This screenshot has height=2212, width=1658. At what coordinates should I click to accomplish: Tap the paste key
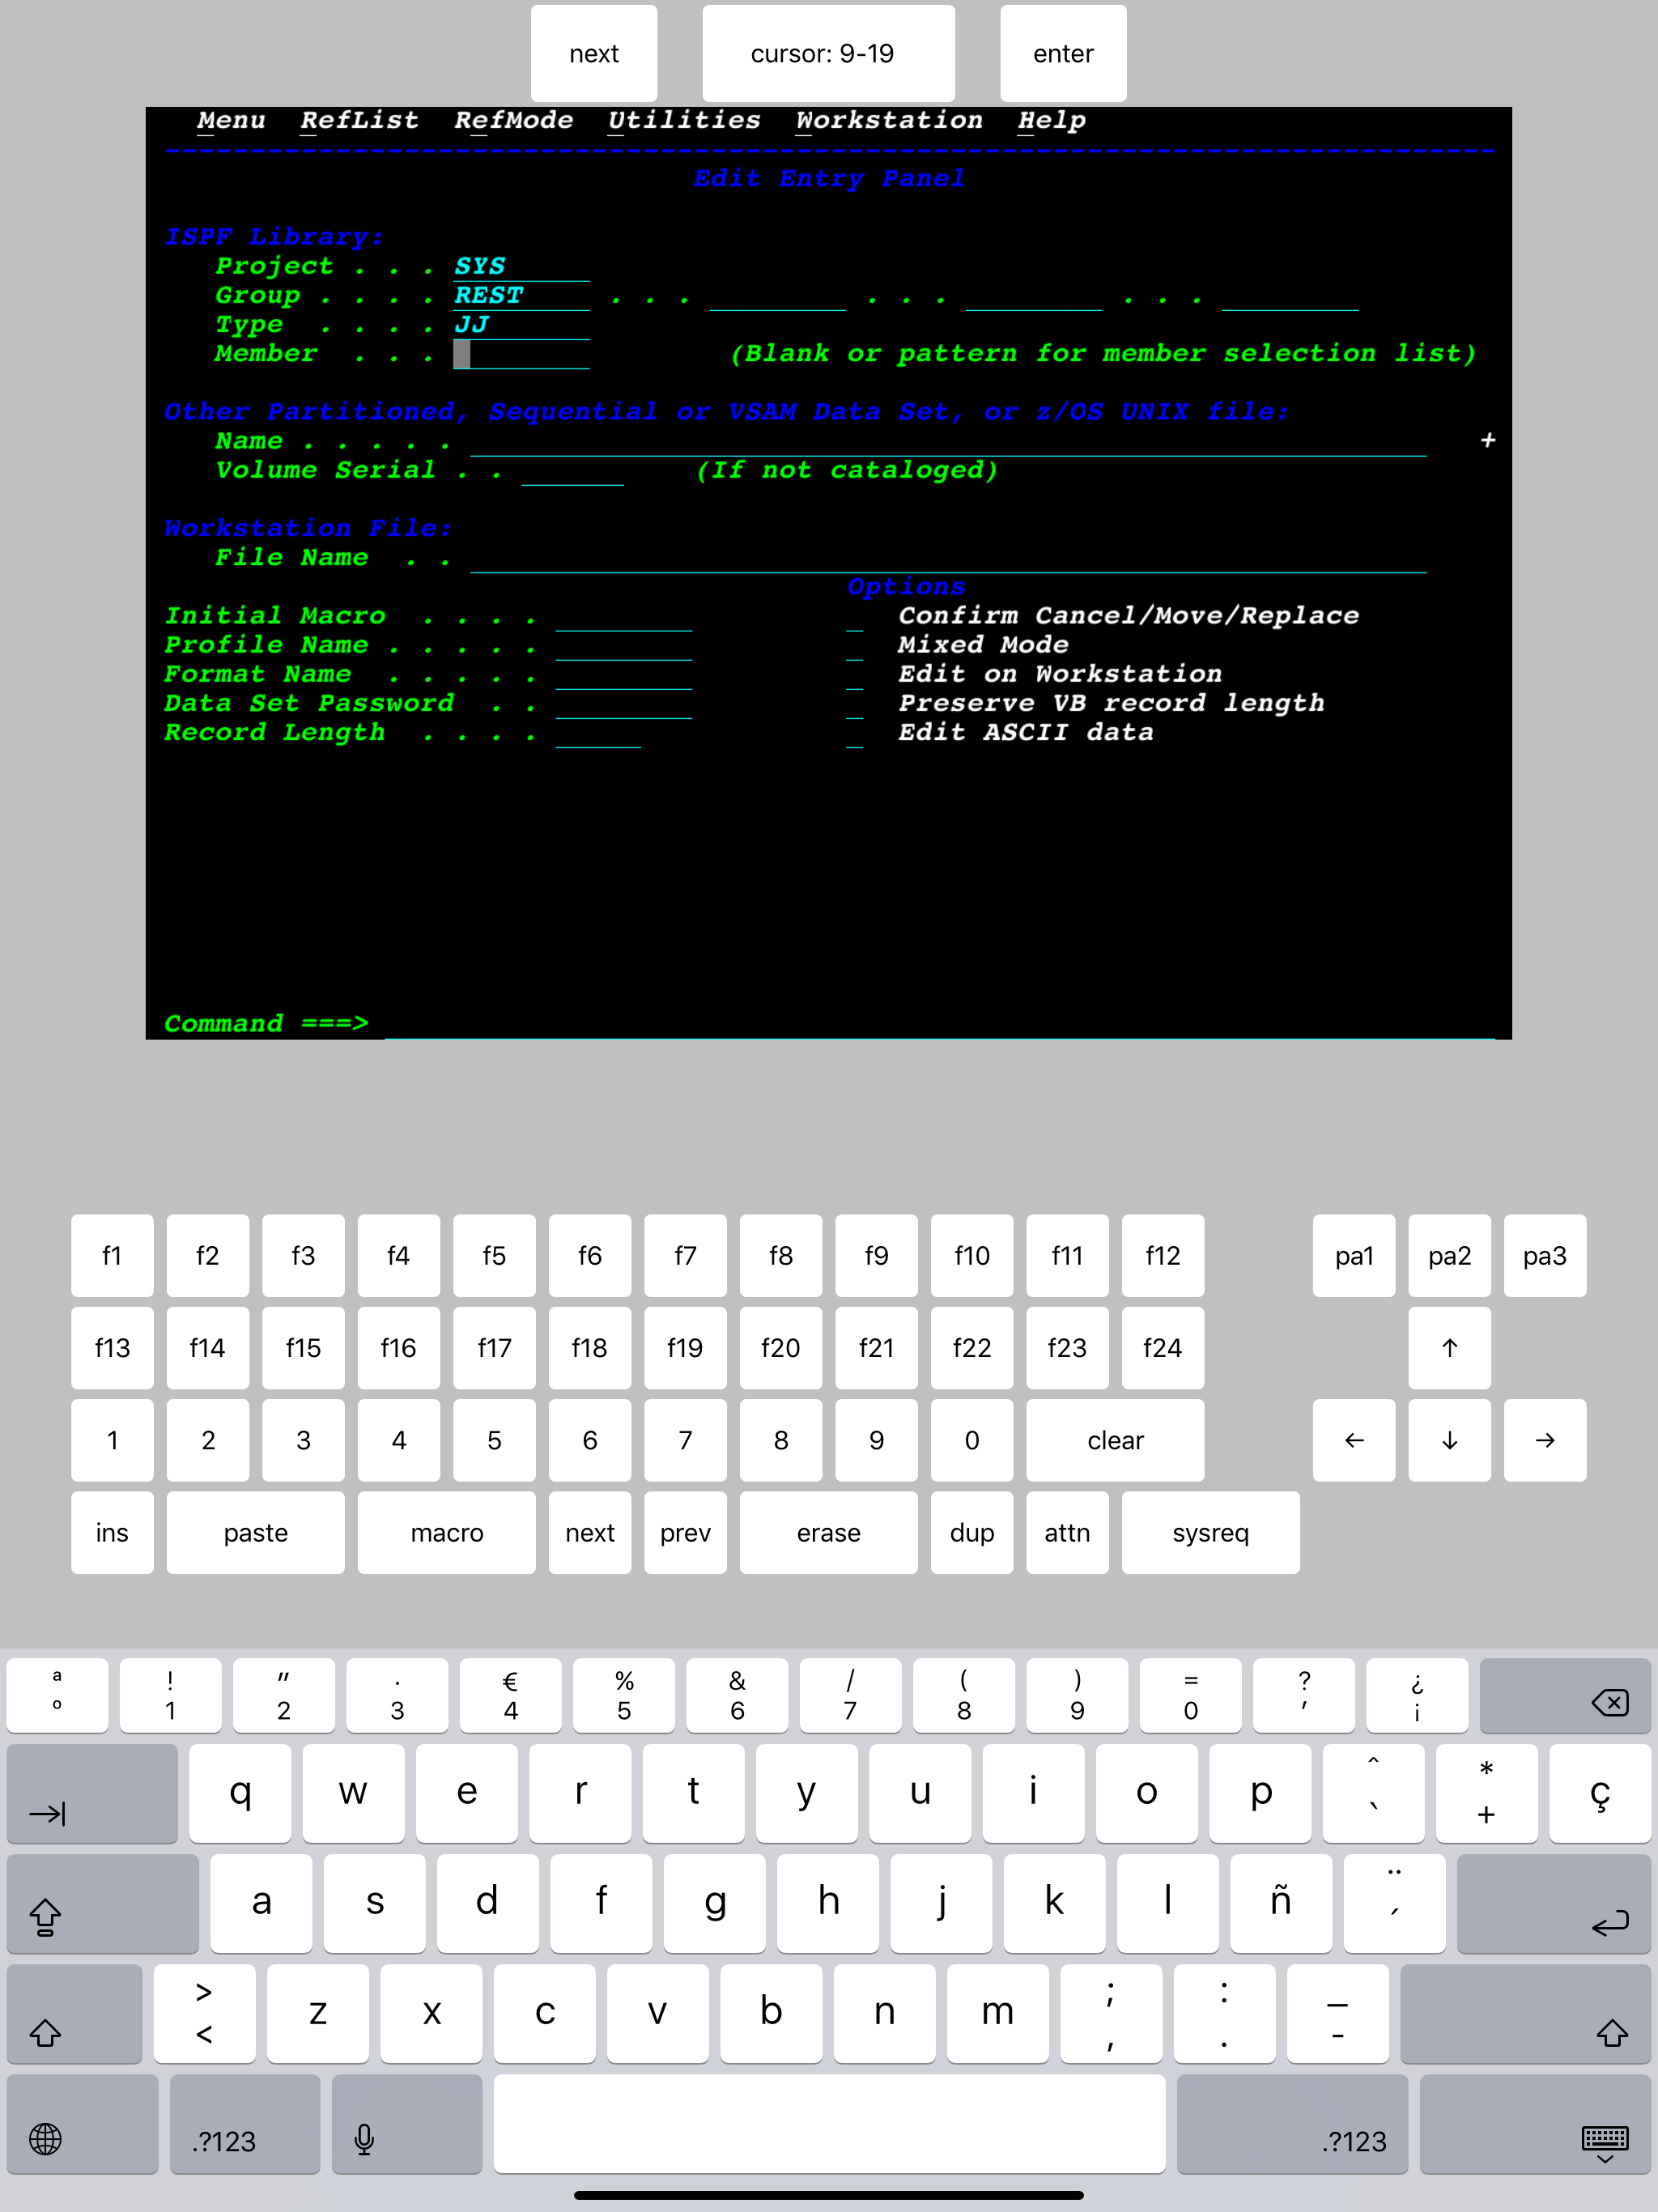[x=255, y=1532]
